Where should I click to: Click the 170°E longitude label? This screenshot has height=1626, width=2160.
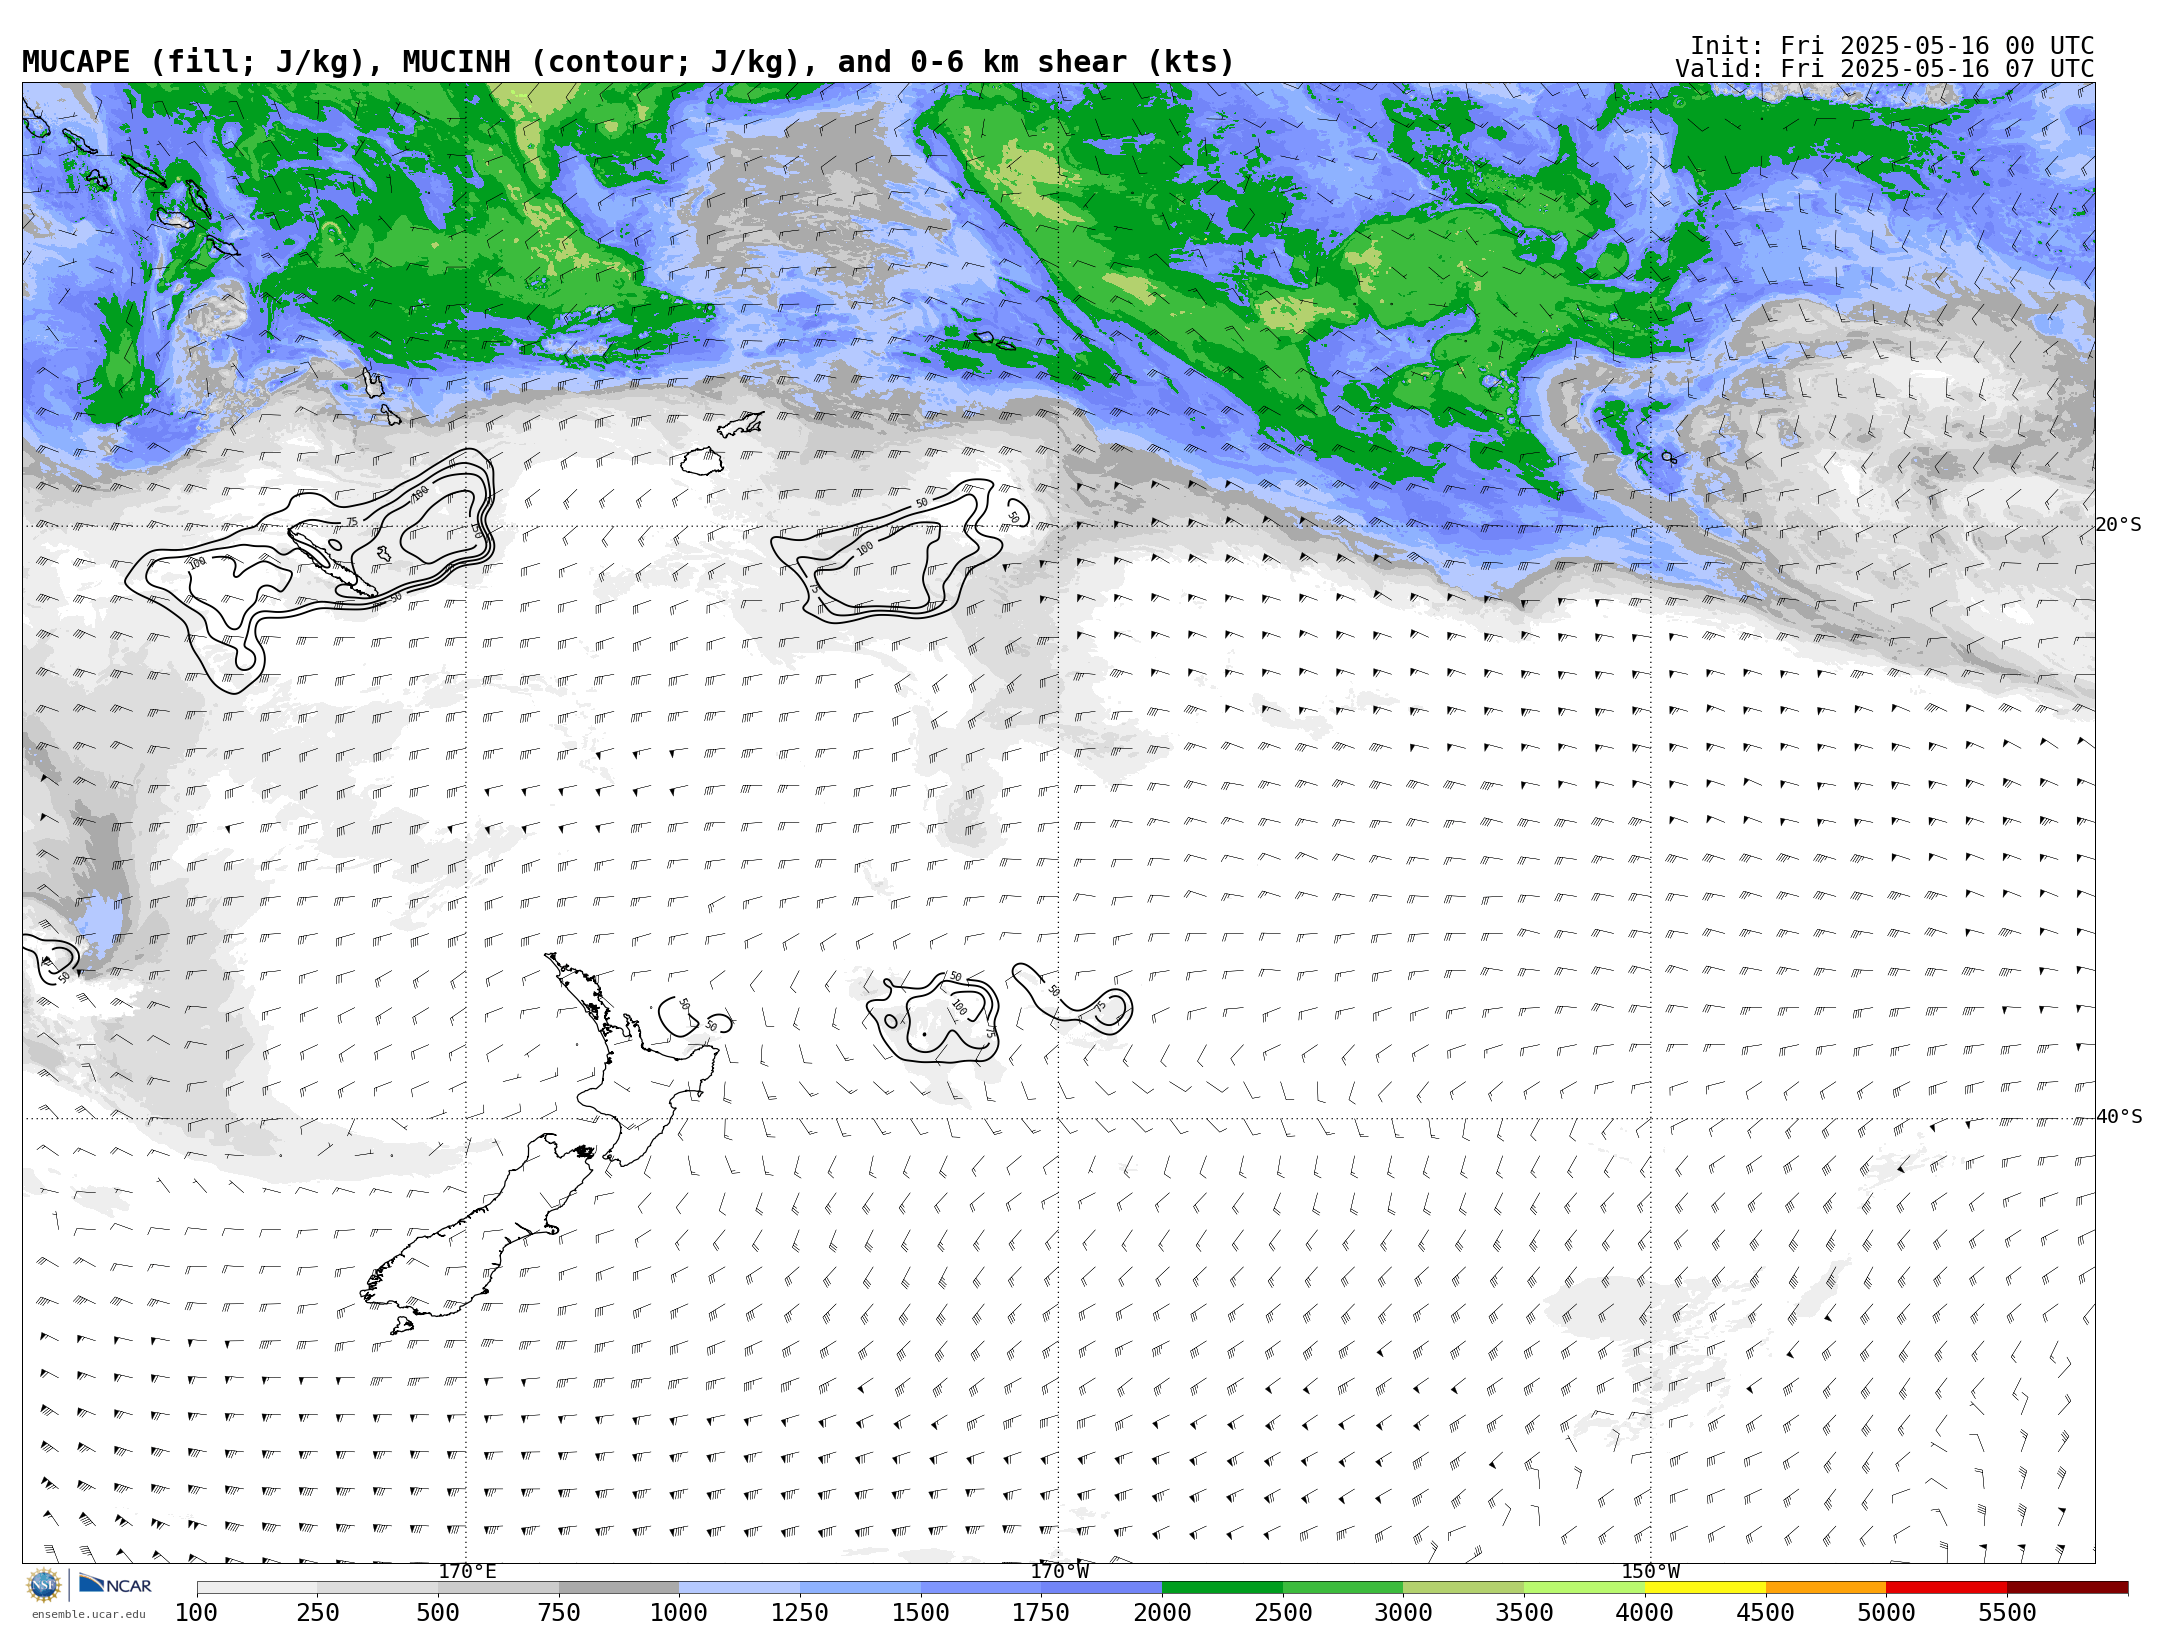[467, 1572]
